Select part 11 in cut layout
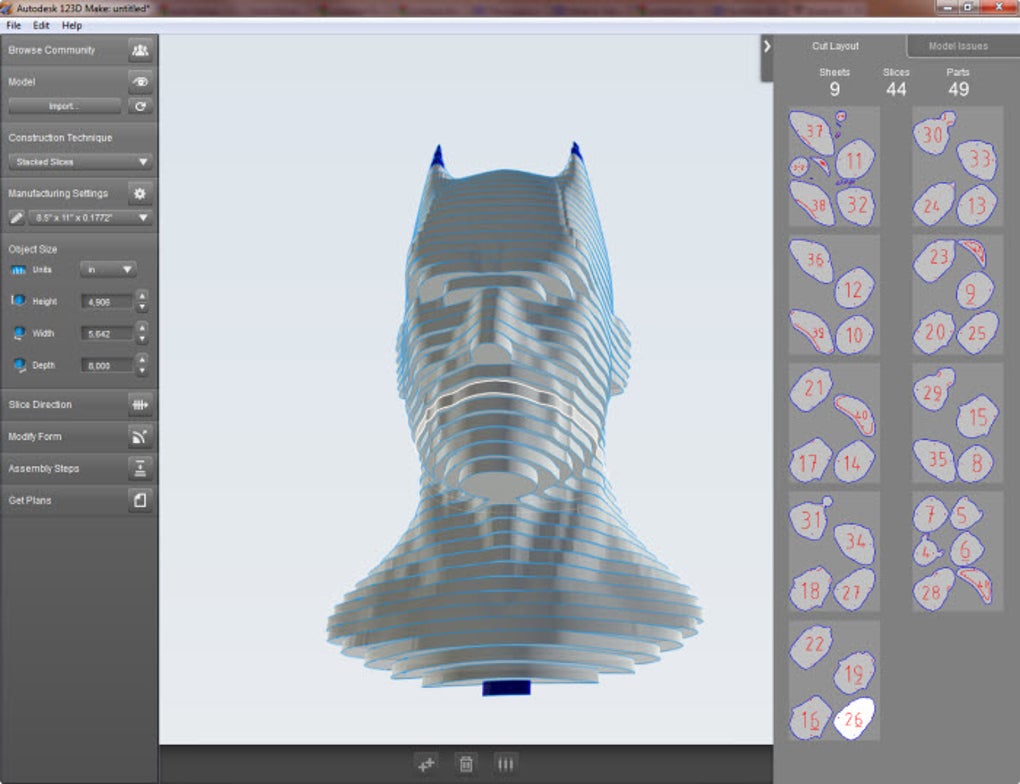Image resolution: width=1020 pixels, height=784 pixels. click(855, 159)
